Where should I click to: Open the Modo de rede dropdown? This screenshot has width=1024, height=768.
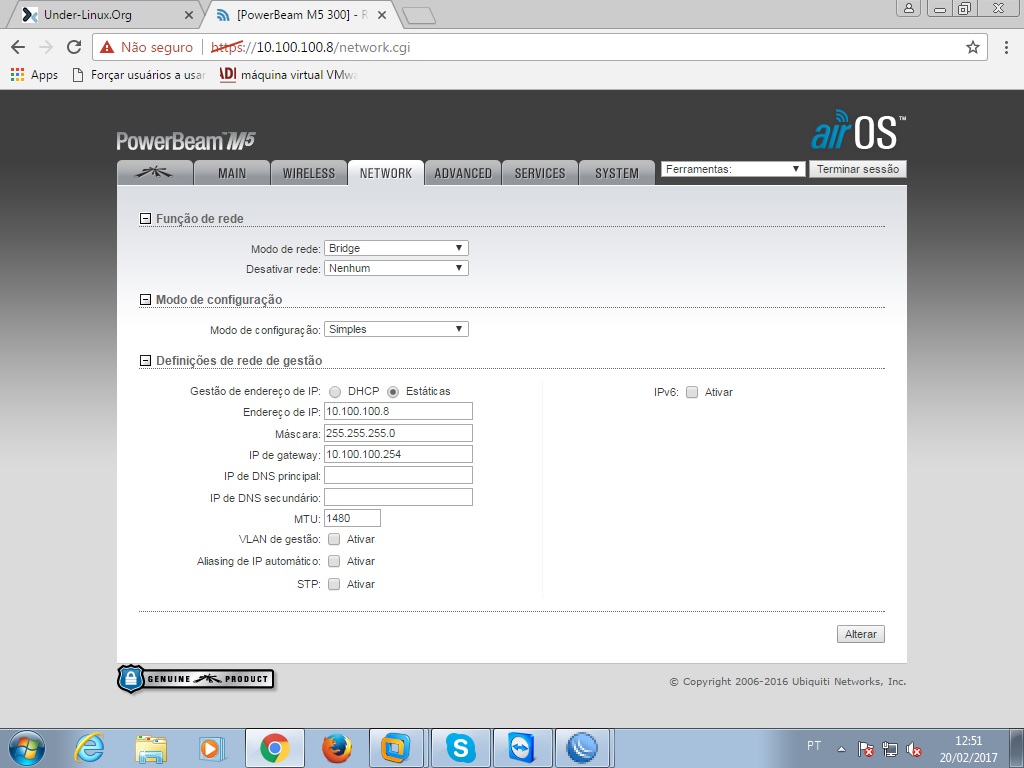click(x=396, y=248)
